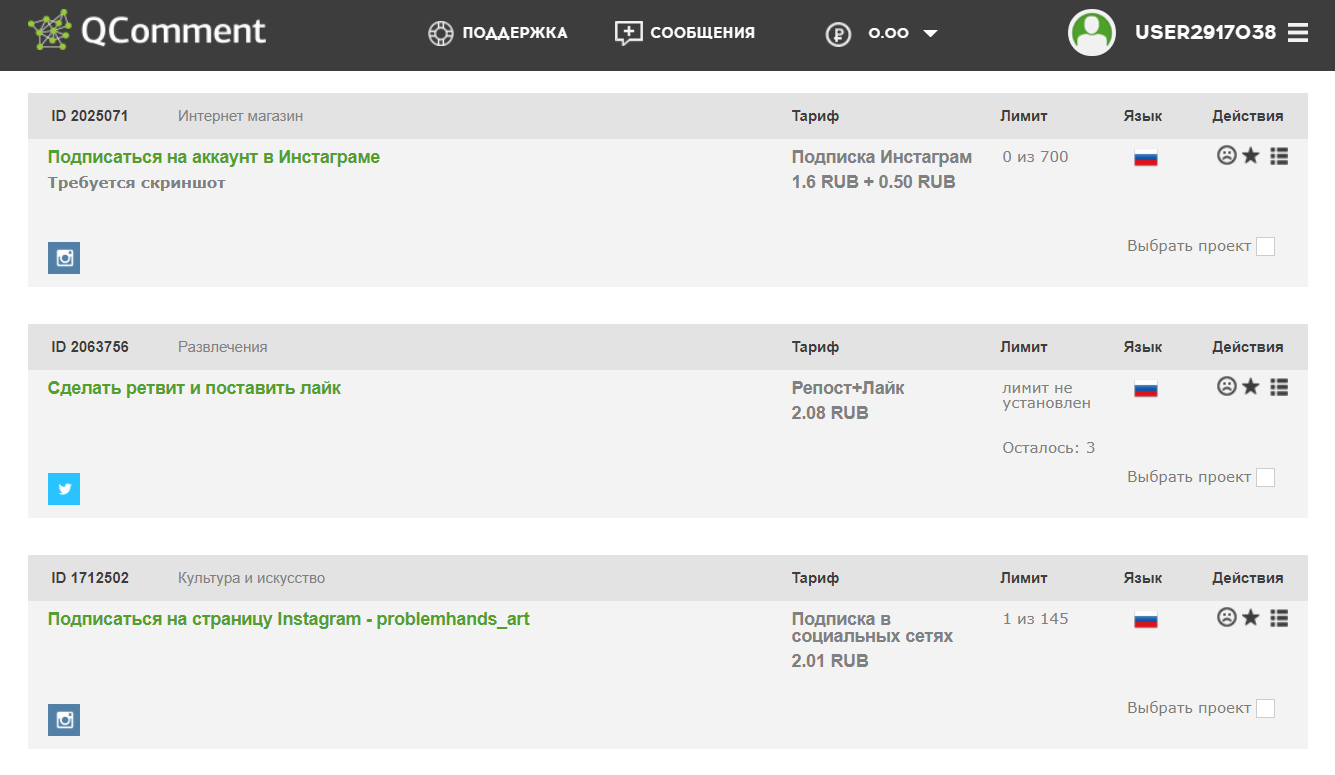Open list icon for project 2025071

(1278, 156)
